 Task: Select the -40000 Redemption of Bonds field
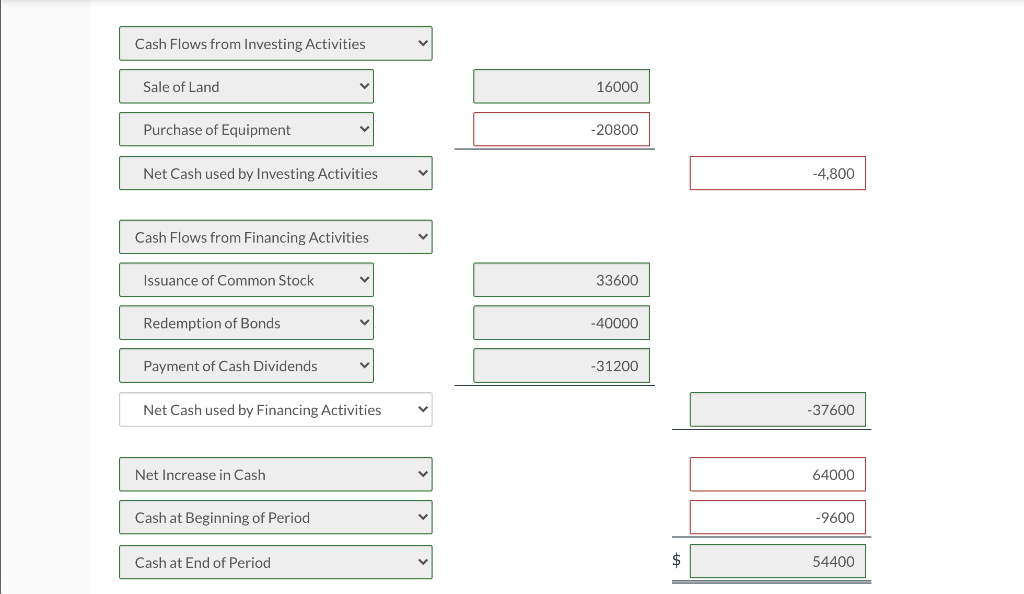560,322
